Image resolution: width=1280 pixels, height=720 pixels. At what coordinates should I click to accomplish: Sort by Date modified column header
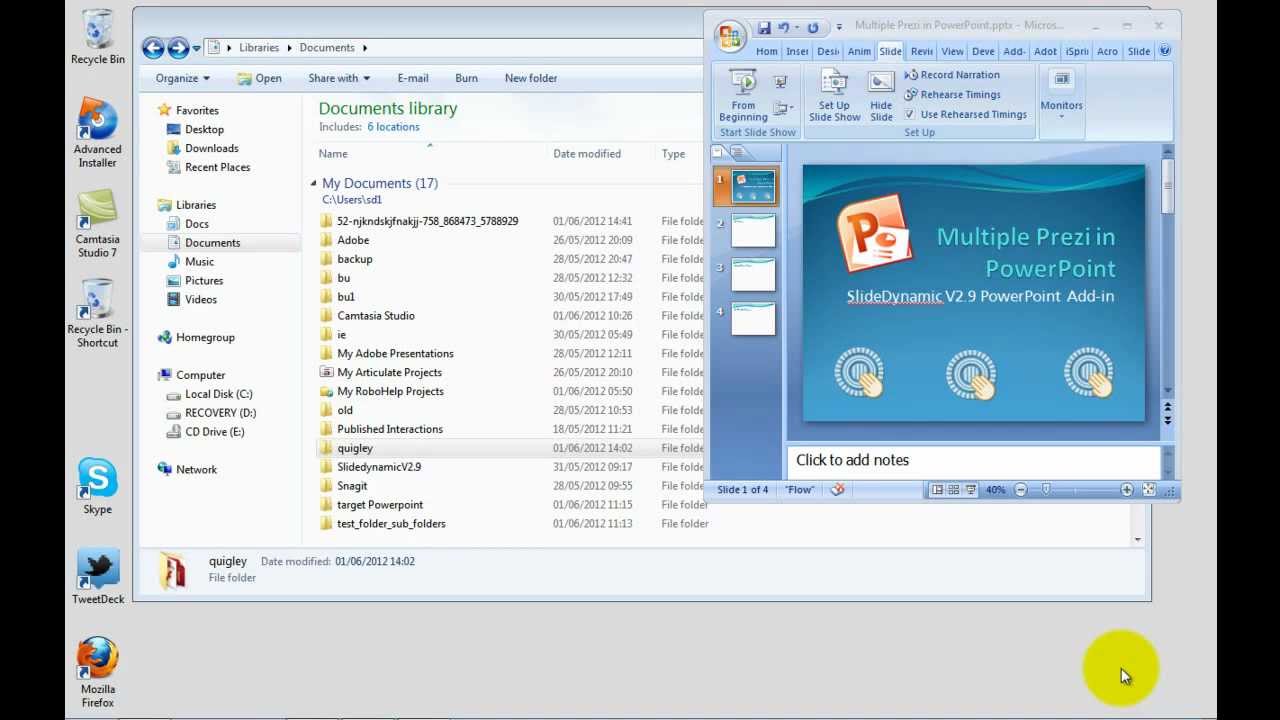587,154
